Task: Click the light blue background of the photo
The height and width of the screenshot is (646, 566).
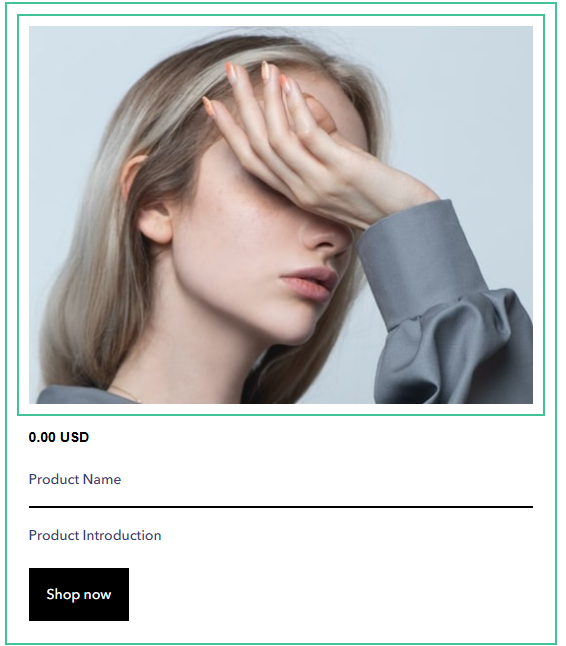Action: click(x=474, y=103)
